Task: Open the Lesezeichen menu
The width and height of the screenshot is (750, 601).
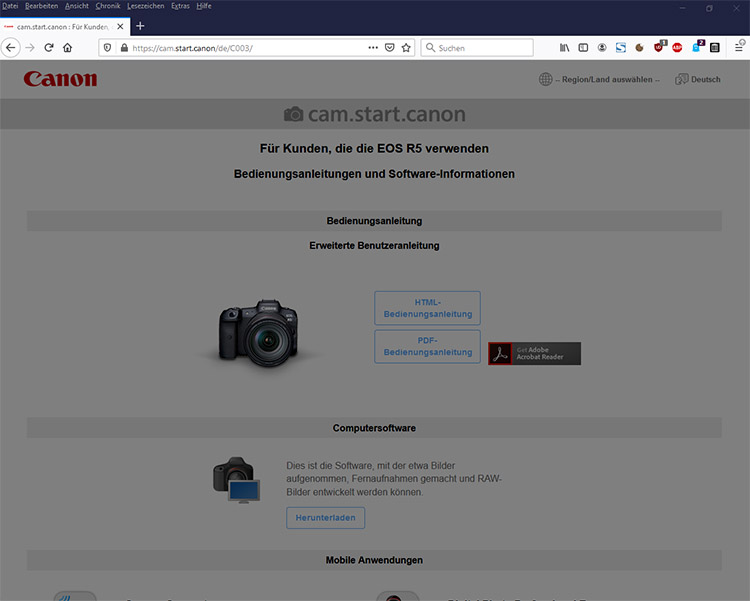Action: (x=145, y=6)
